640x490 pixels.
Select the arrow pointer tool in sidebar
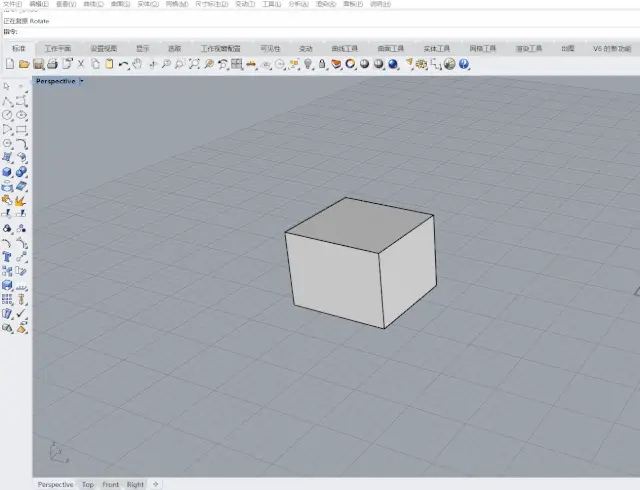pyautogui.click(x=7, y=87)
